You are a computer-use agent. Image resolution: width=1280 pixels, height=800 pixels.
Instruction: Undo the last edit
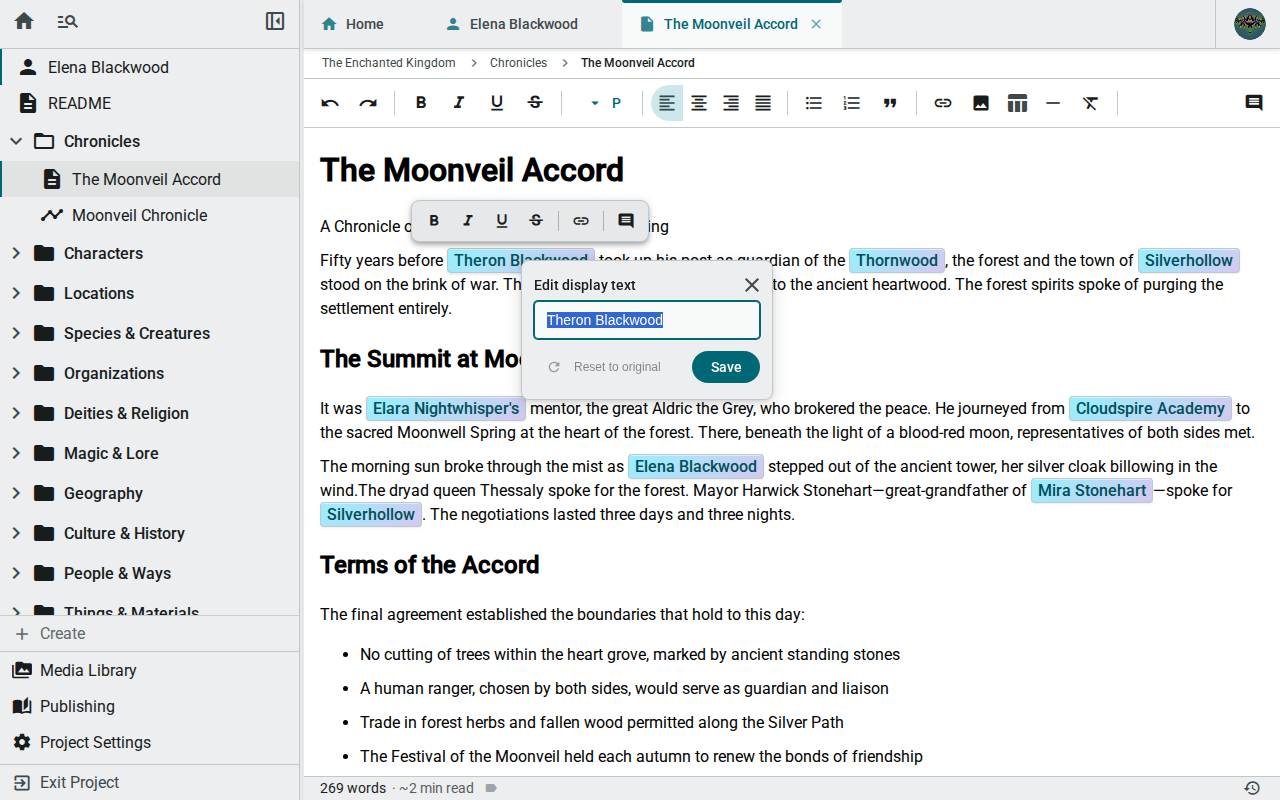point(330,103)
